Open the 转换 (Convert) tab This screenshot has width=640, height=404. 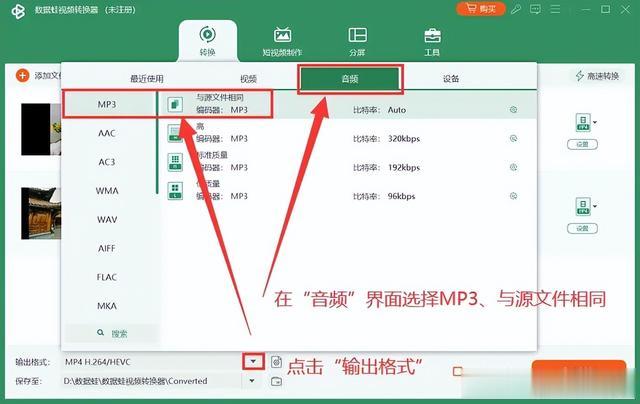click(207, 41)
